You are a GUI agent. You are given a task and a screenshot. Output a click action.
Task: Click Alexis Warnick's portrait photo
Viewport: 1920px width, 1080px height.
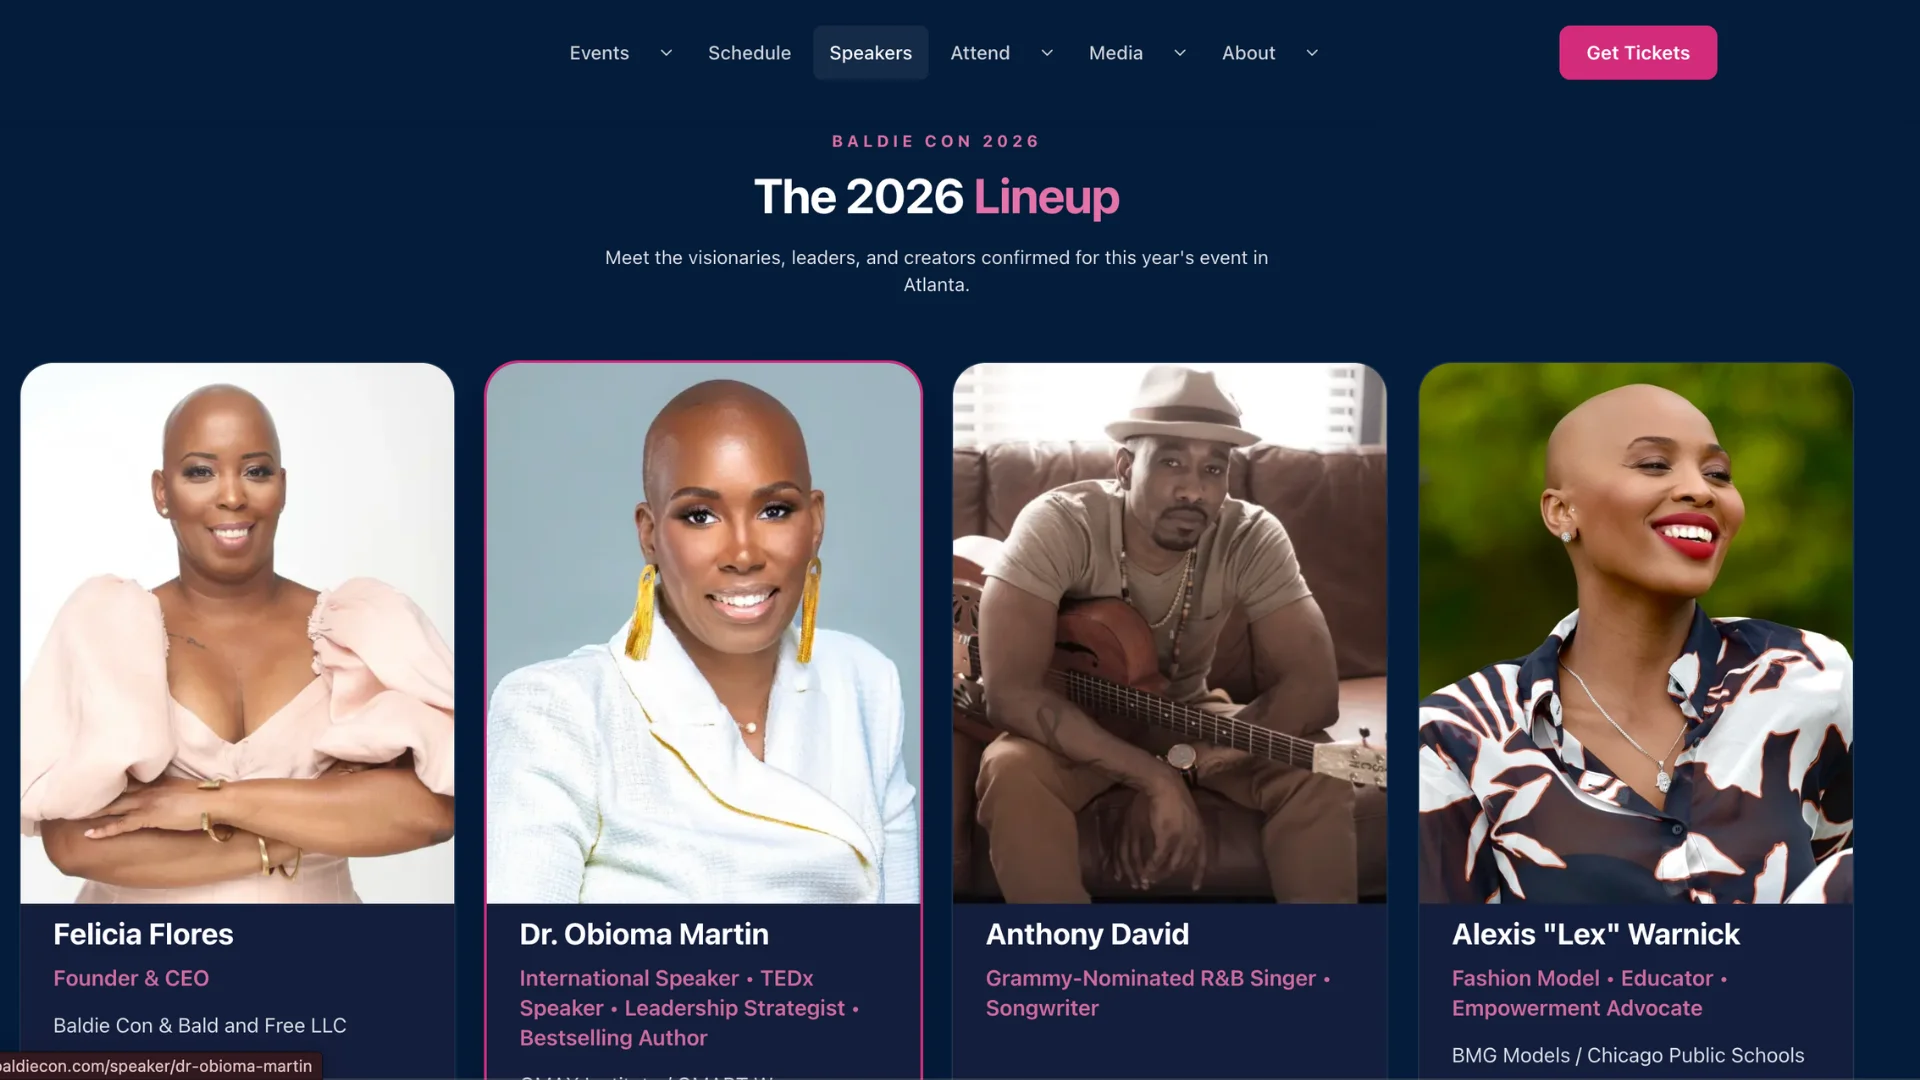pyautogui.click(x=1635, y=632)
